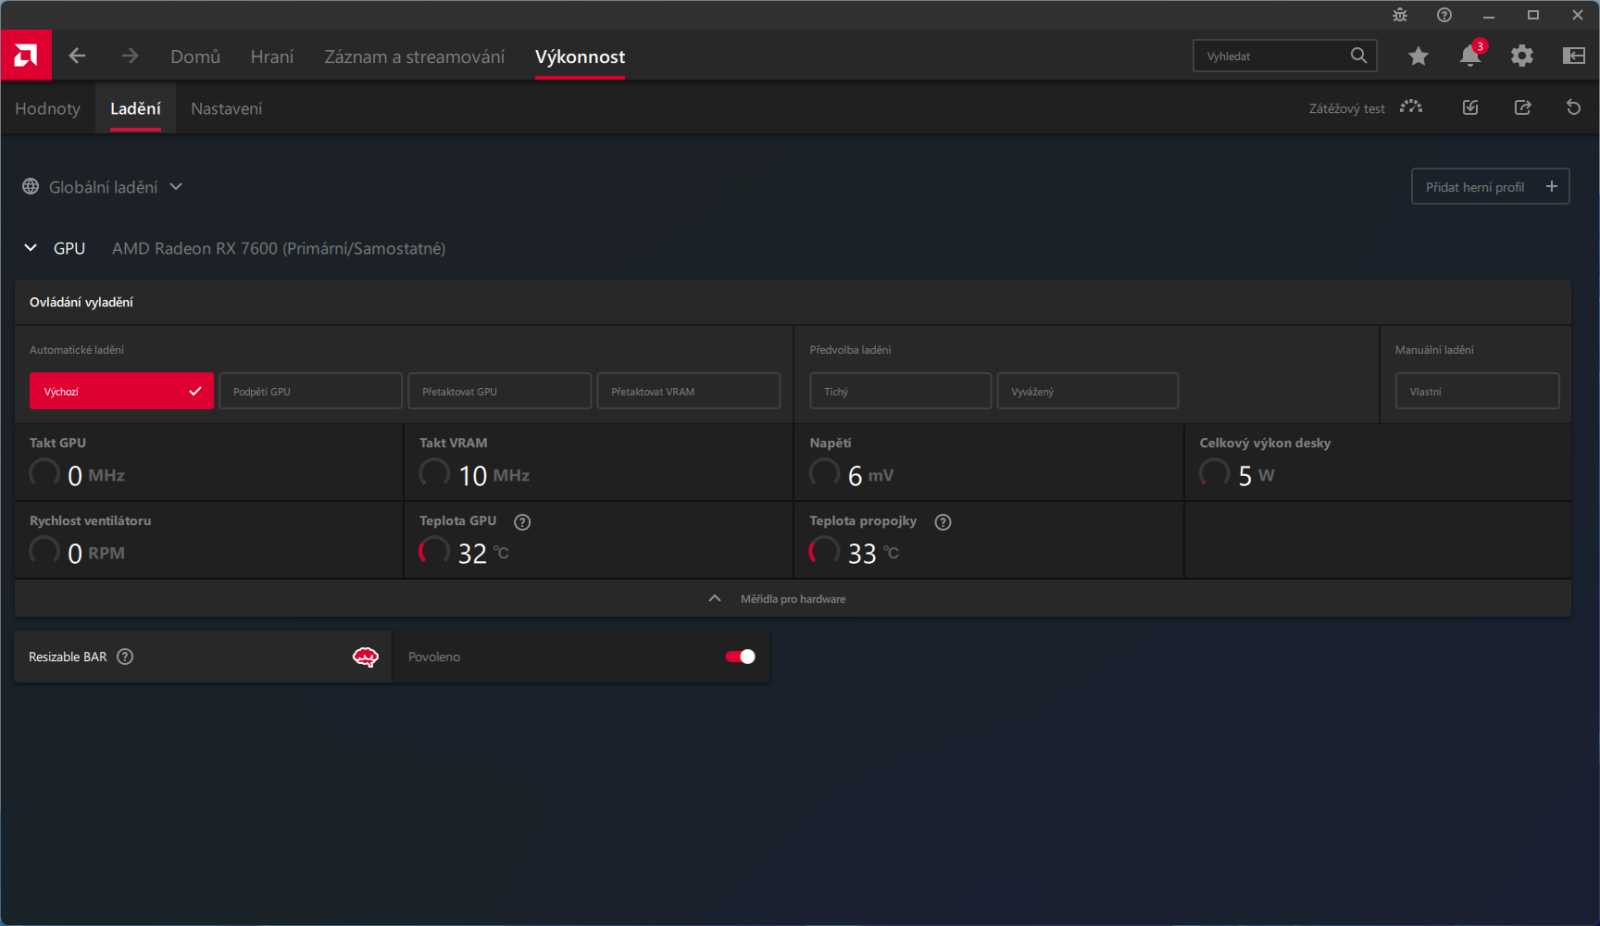The width and height of the screenshot is (1600, 926).
Task: Switch to the Hodnoty tab
Action: [47, 109]
